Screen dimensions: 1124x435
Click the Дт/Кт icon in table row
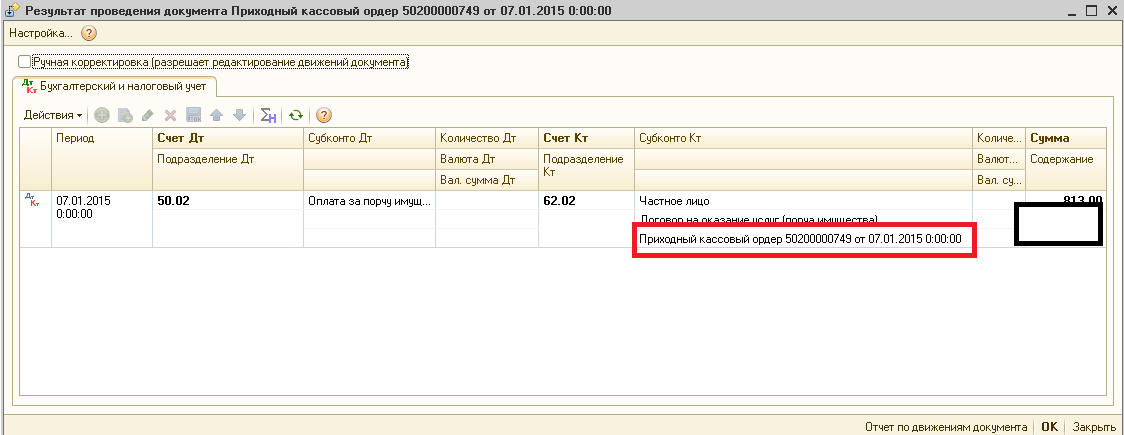[31, 199]
